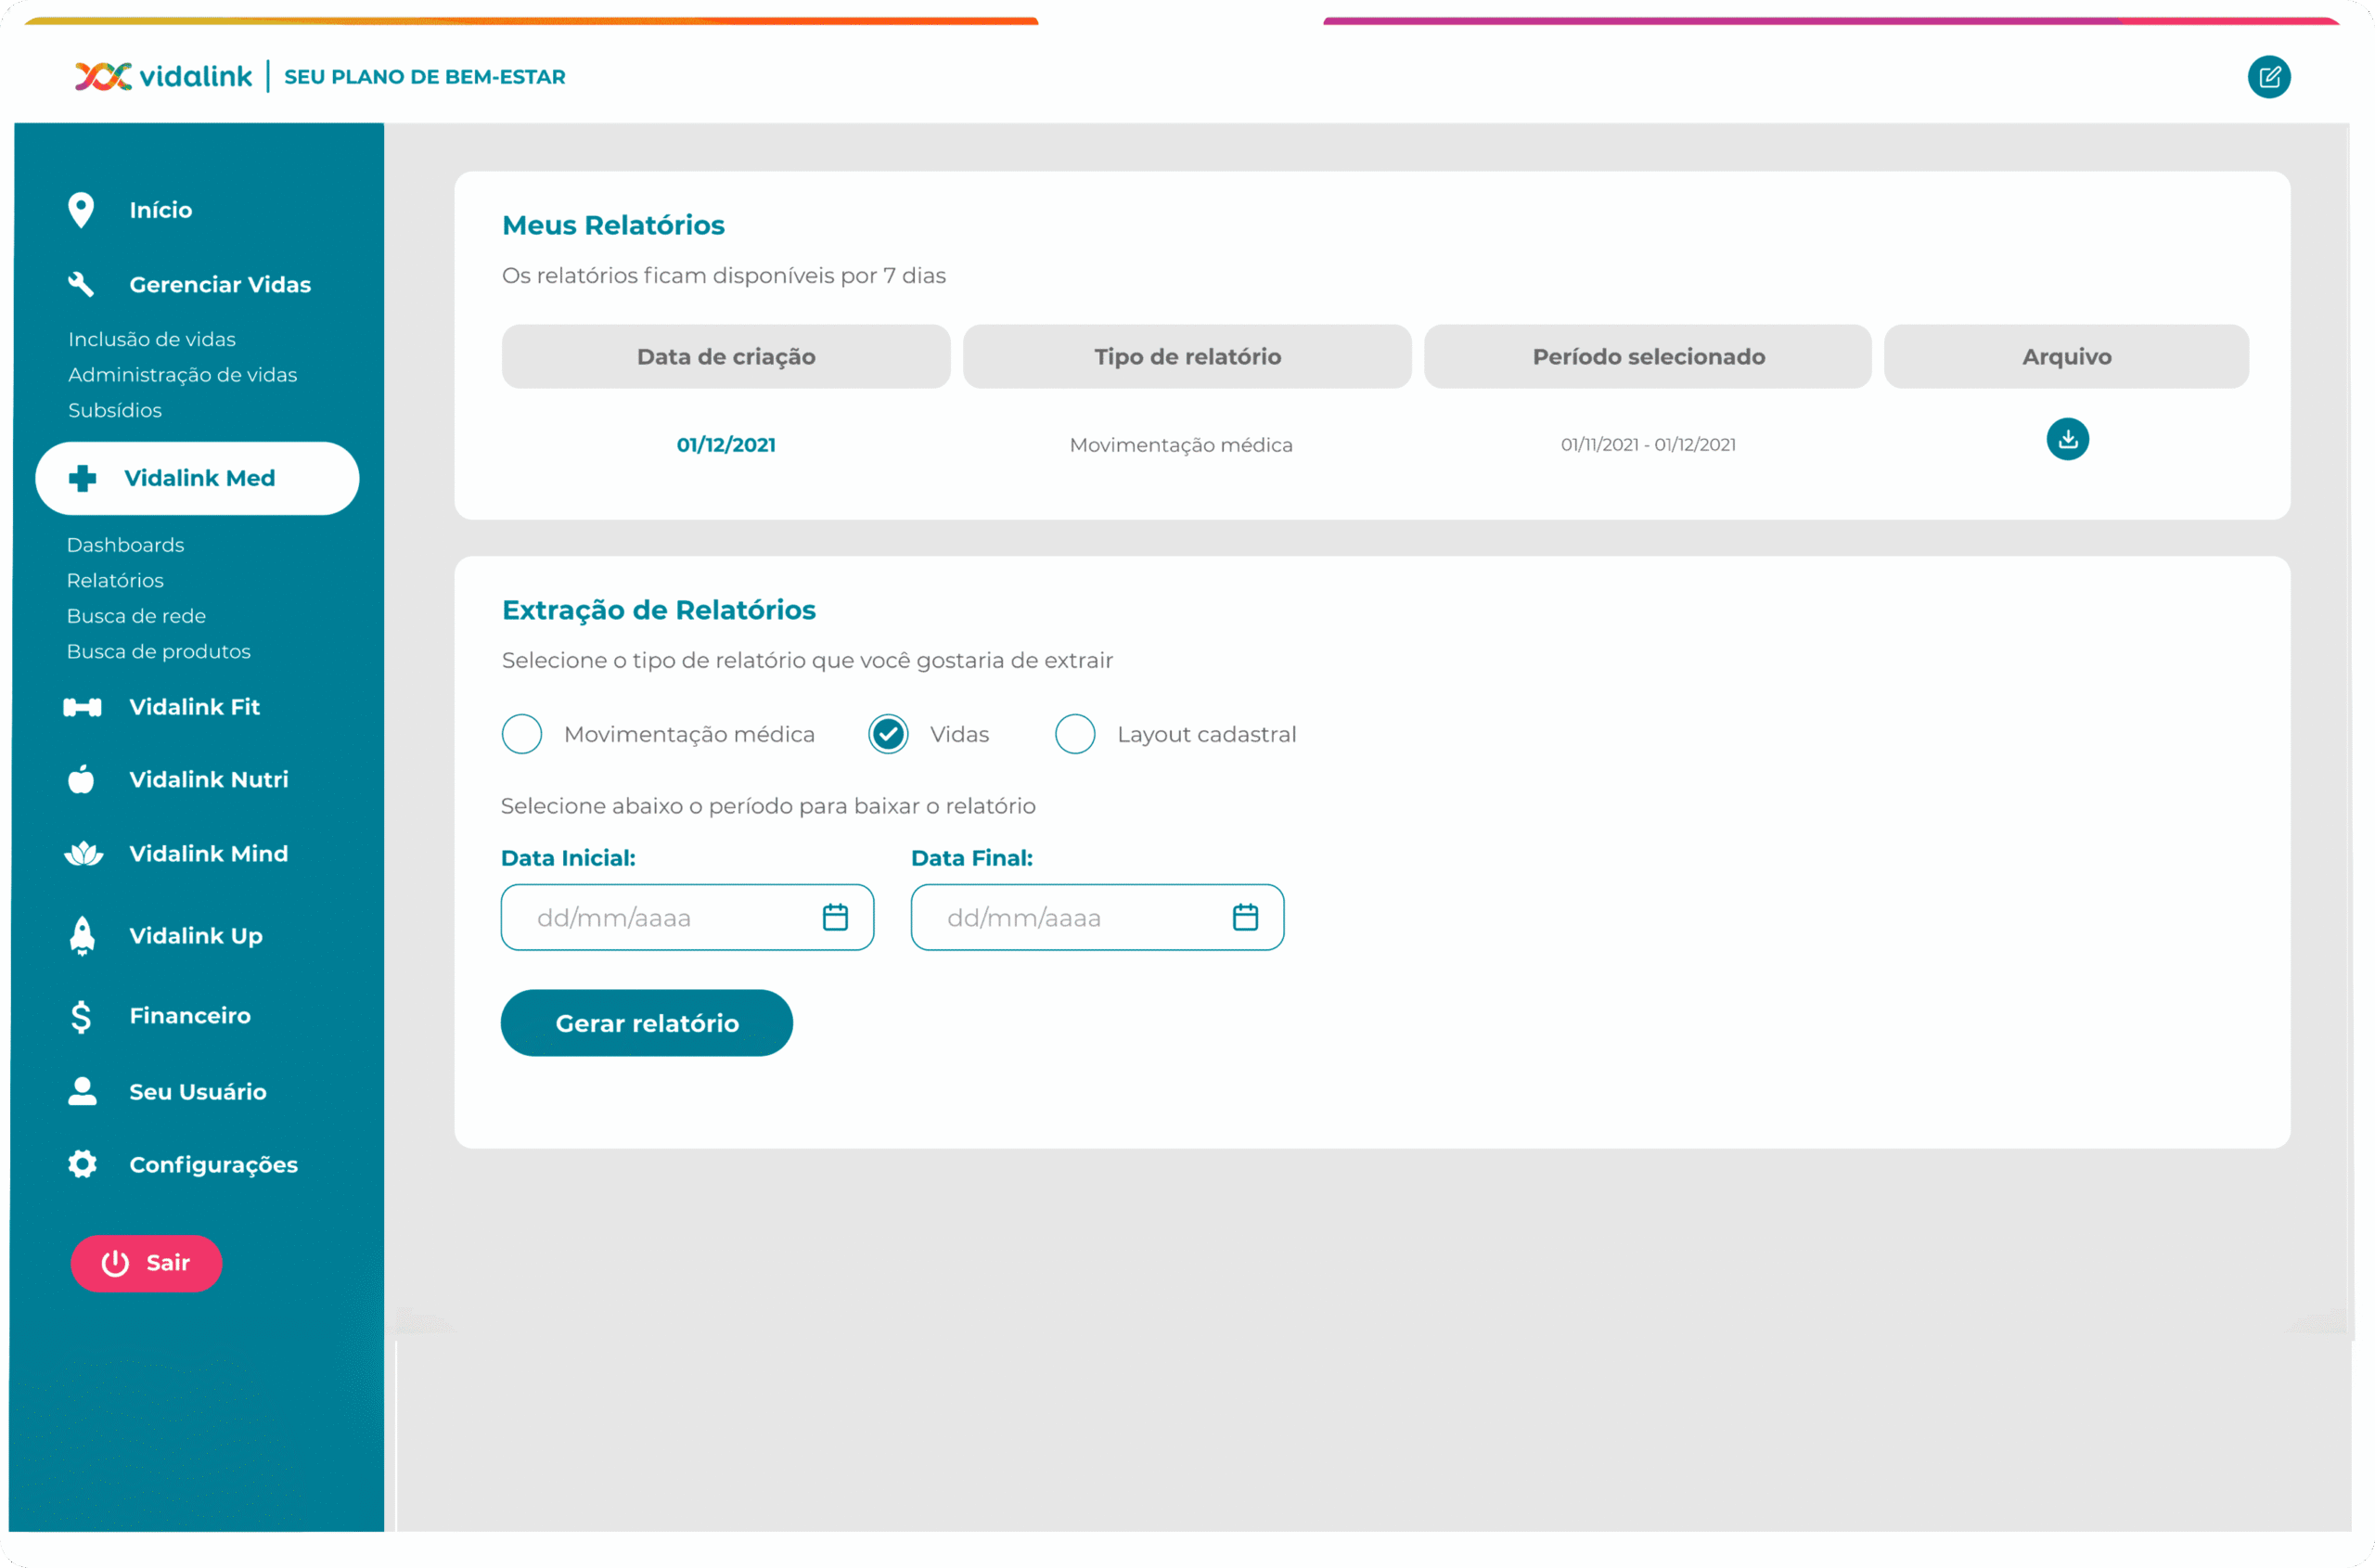The image size is (2375, 1568).
Task: Open calendar picker for Data Inicial
Action: click(835, 917)
